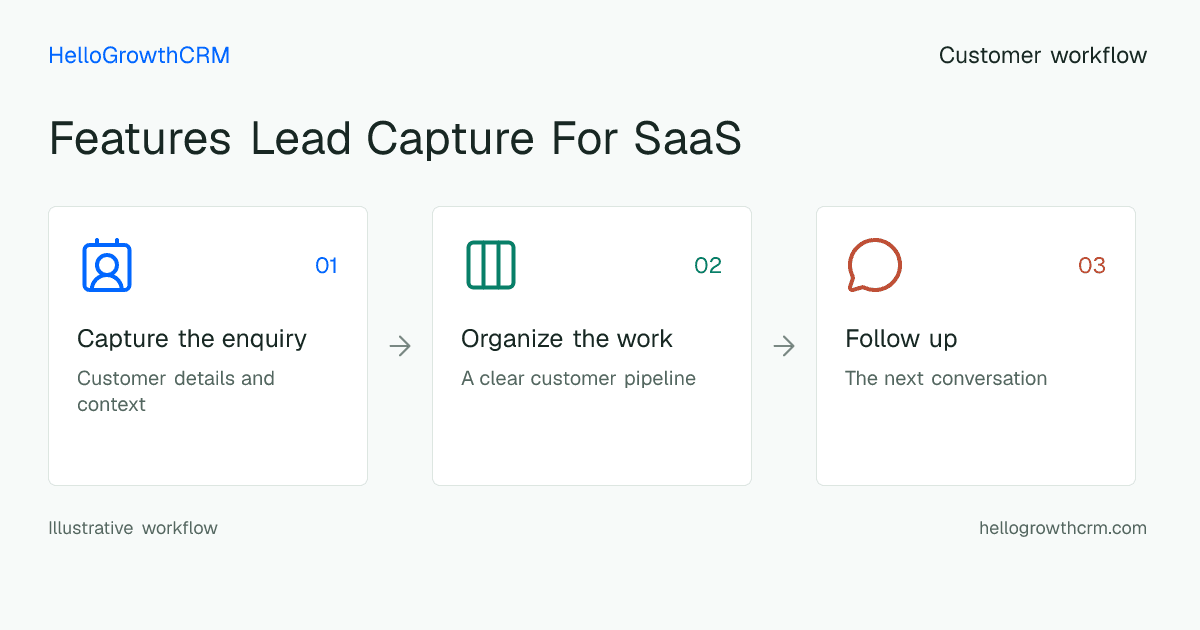Visit hellogrowthcrm.com footer link
Viewport: 1200px width, 630px height.
click(x=1063, y=528)
